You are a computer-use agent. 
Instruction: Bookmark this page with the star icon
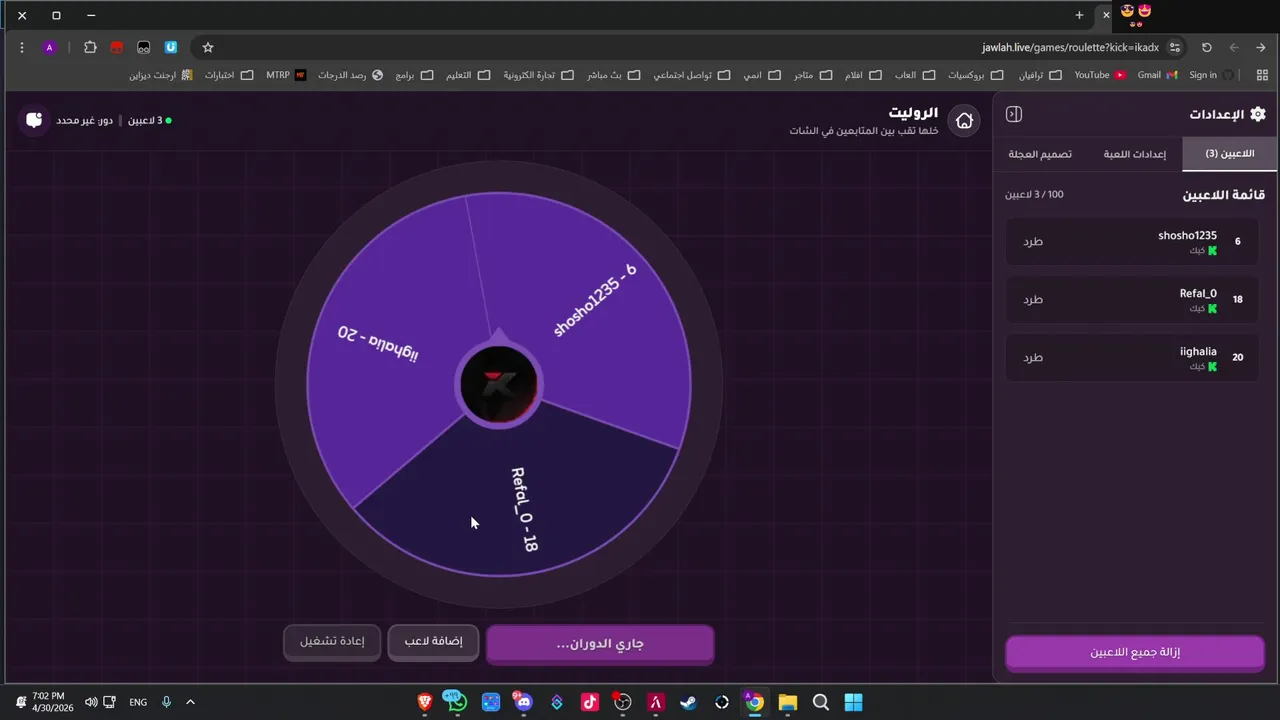(208, 47)
